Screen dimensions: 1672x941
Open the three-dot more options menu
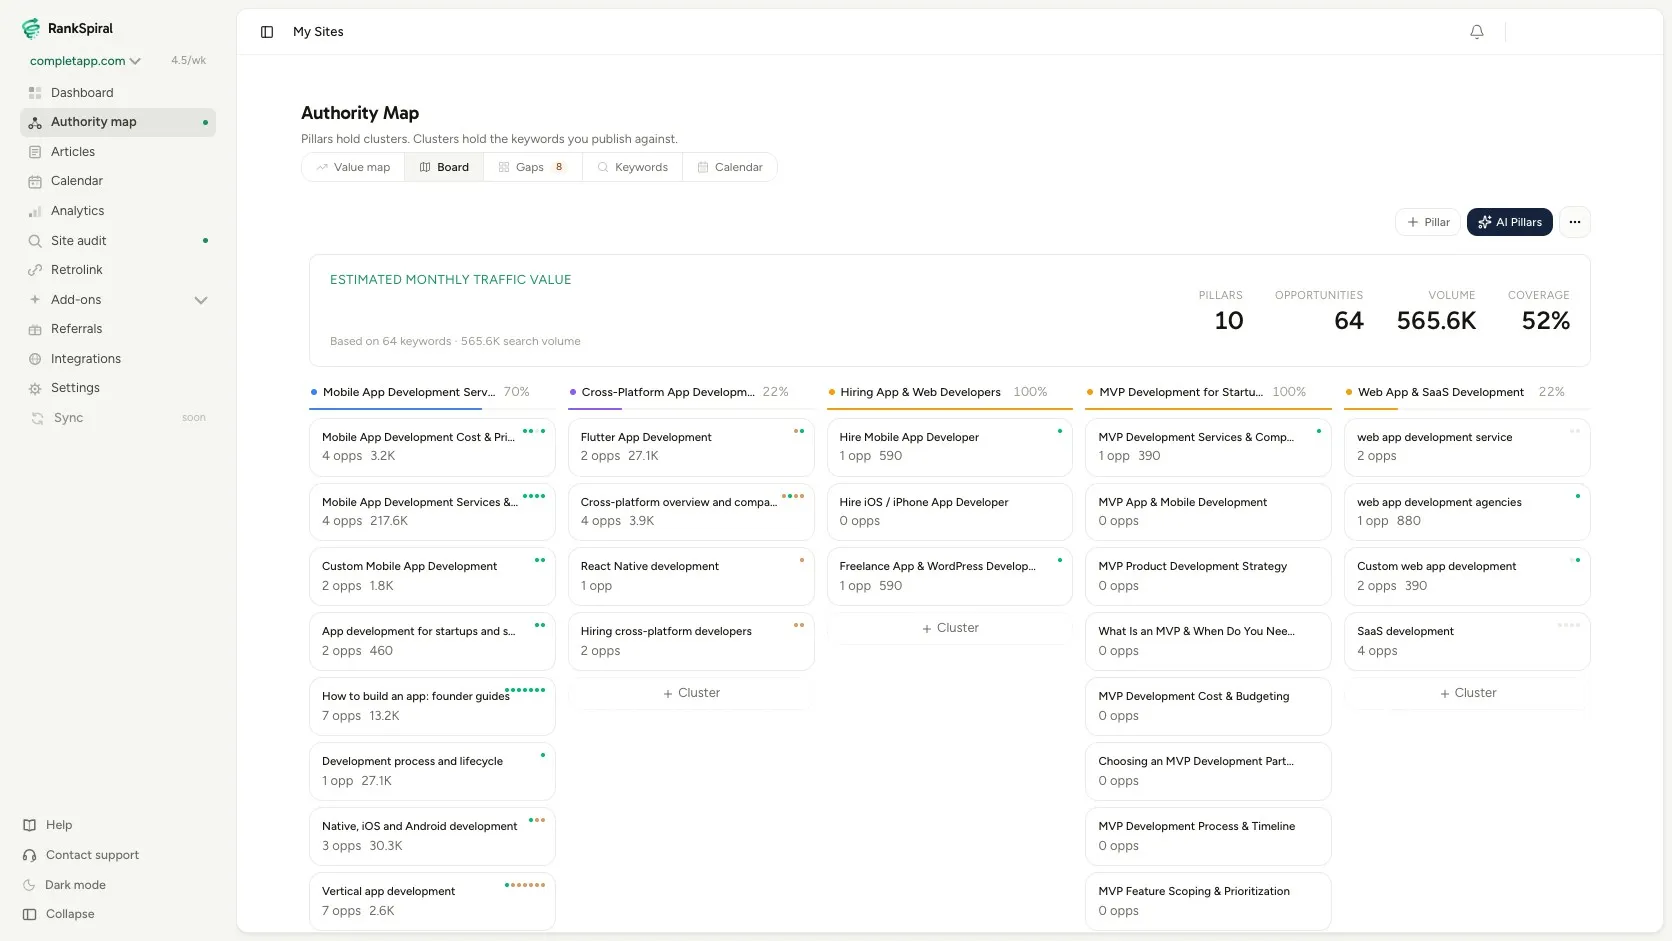[x=1575, y=222]
